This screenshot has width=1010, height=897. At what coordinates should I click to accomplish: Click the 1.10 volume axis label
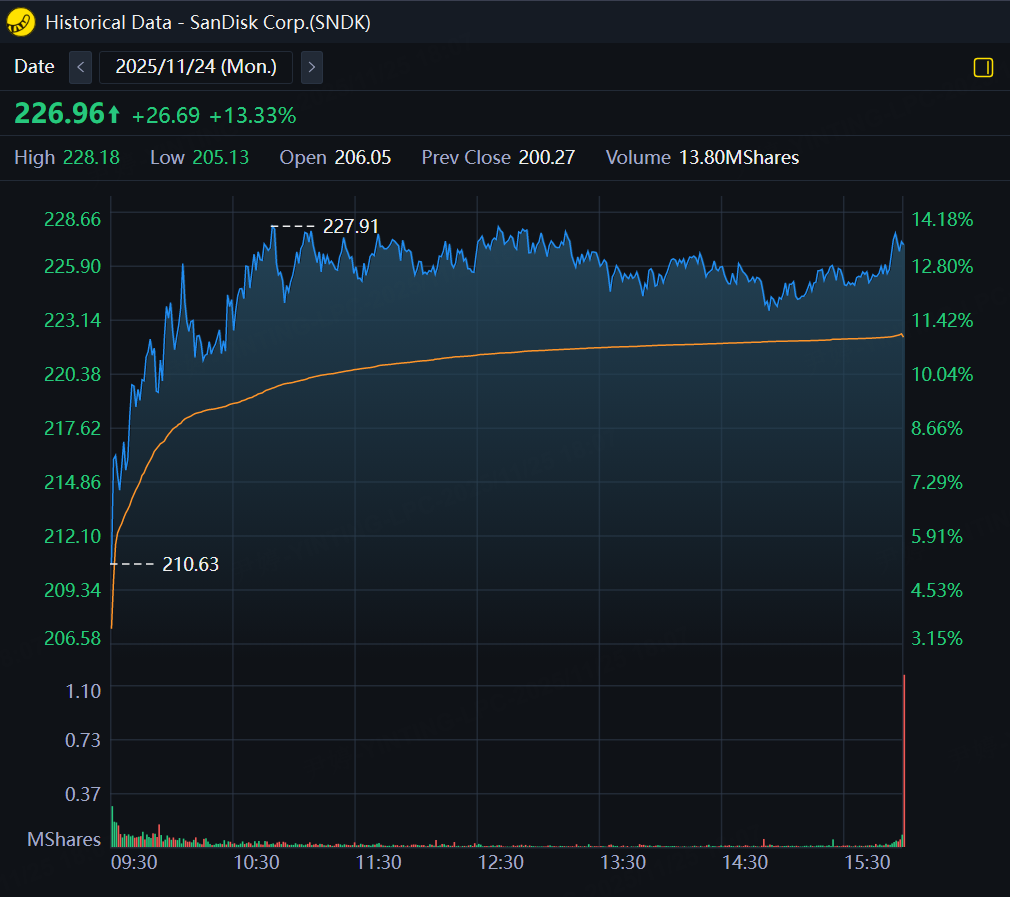83,692
